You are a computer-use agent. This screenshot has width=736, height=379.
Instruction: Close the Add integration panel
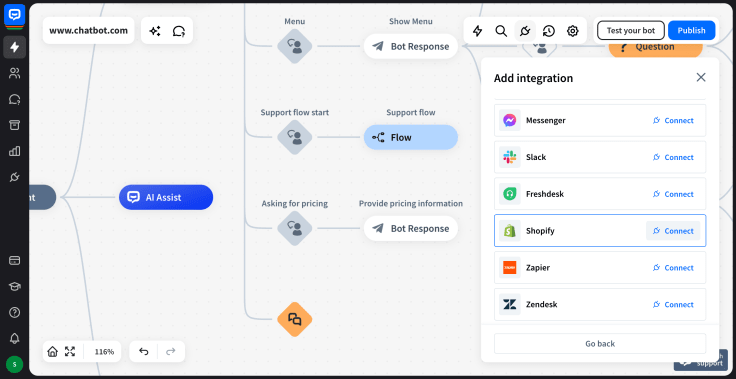tap(701, 77)
